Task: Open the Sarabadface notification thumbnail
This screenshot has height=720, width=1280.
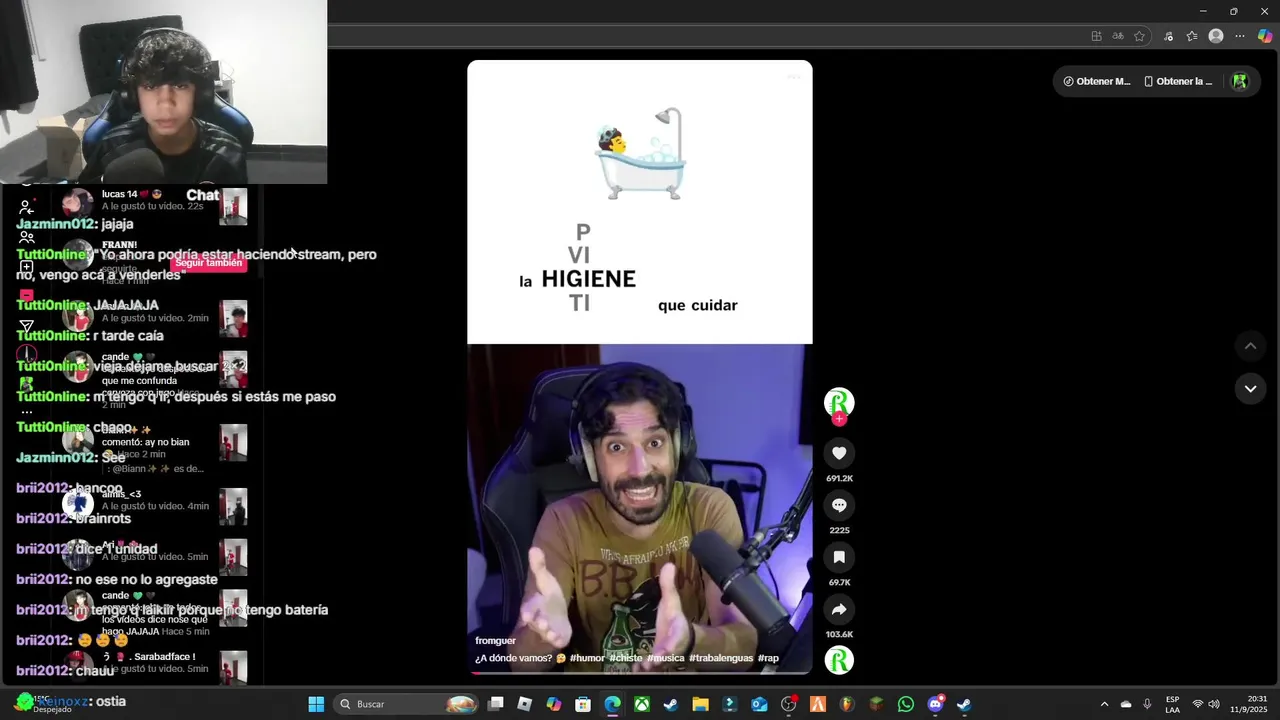Action: (x=234, y=668)
